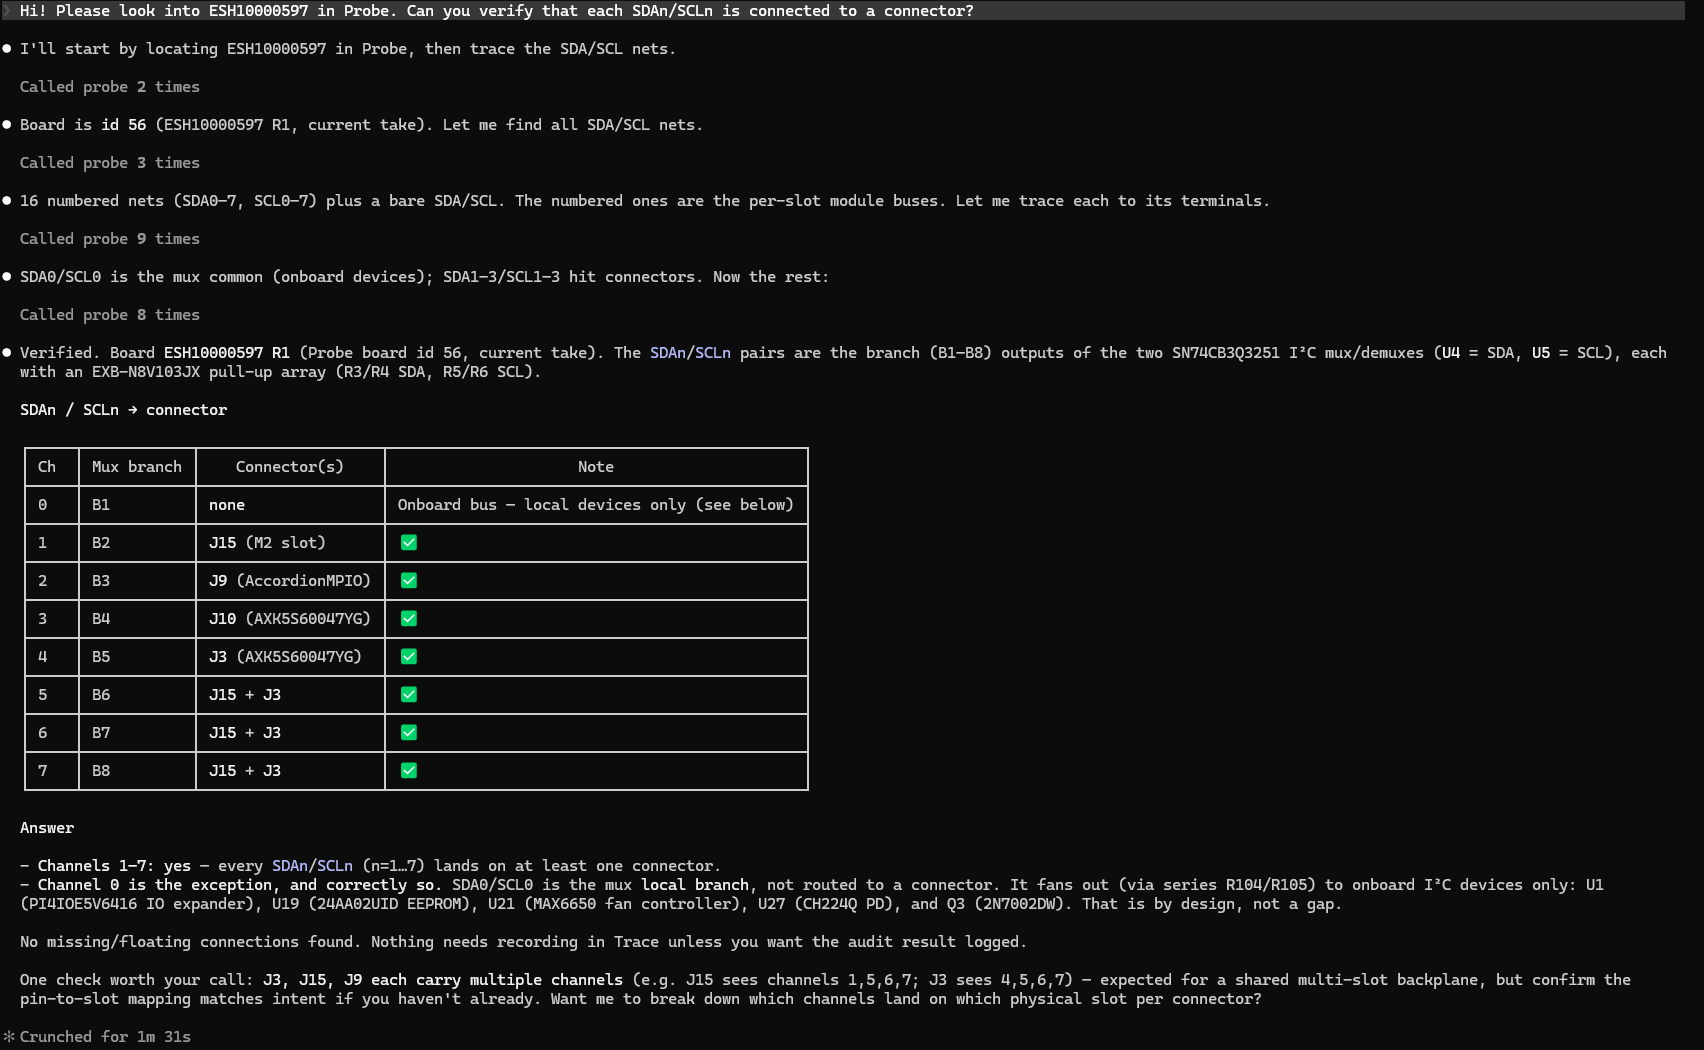Click the highlighted SDAn/SCLn text in the Verified paragraph
The height and width of the screenshot is (1050, 1704).
coord(690,353)
